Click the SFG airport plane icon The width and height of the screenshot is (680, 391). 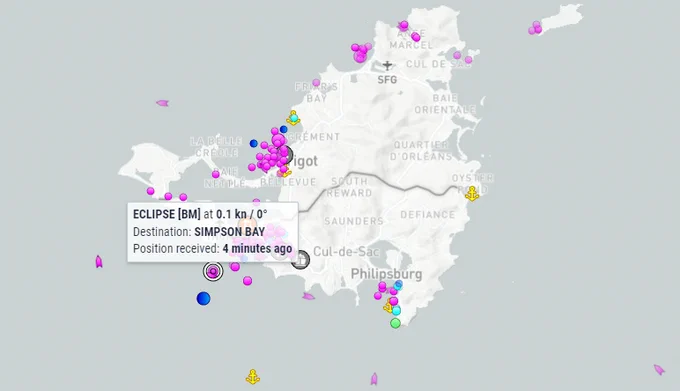[x=387, y=65]
